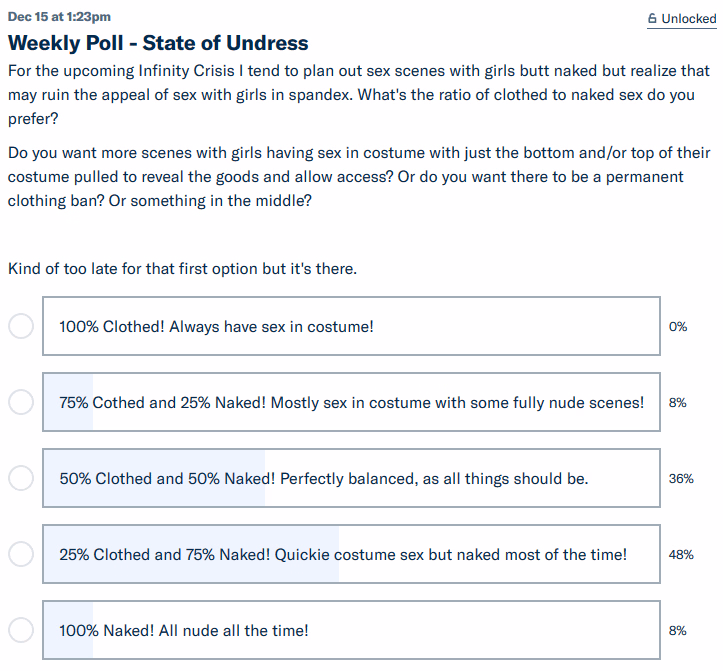Select the radio circle for "100% Naked"
Screen dimensions: 723x671
pyautogui.click(x=21, y=630)
